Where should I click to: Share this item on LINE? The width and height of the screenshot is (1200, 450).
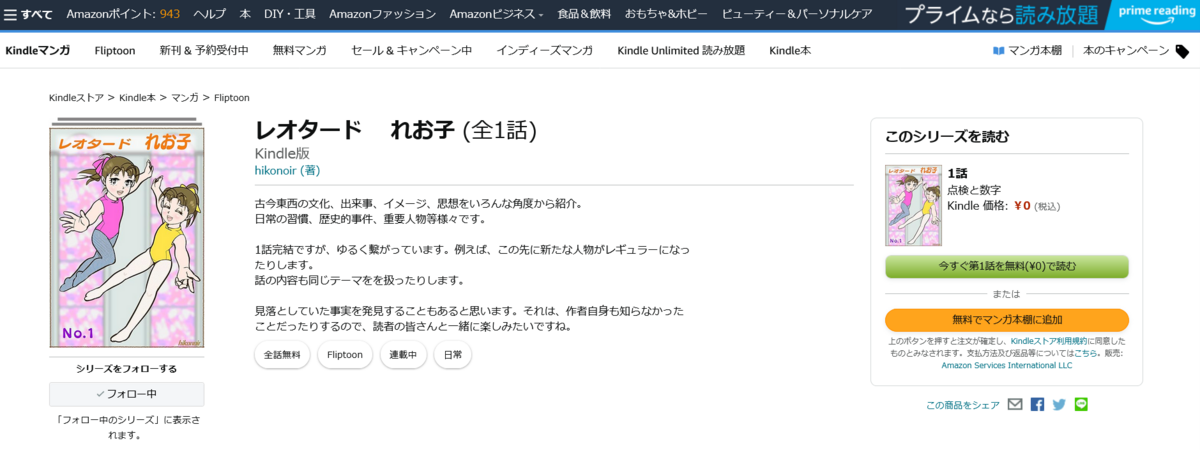1081,405
